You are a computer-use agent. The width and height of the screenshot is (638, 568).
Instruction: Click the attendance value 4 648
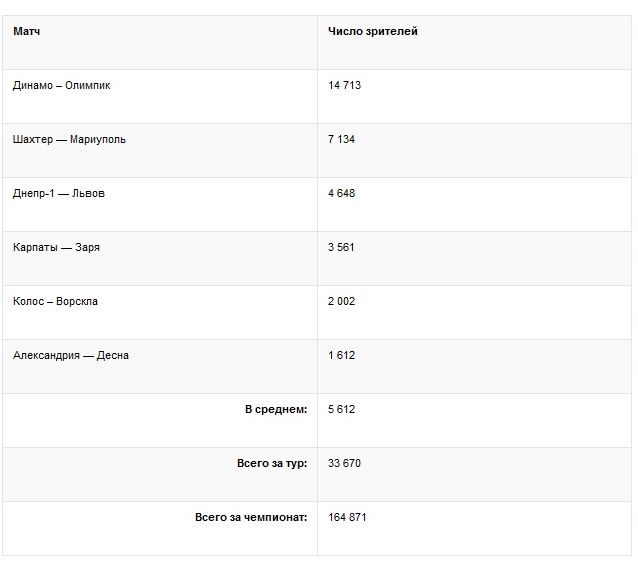coord(341,194)
